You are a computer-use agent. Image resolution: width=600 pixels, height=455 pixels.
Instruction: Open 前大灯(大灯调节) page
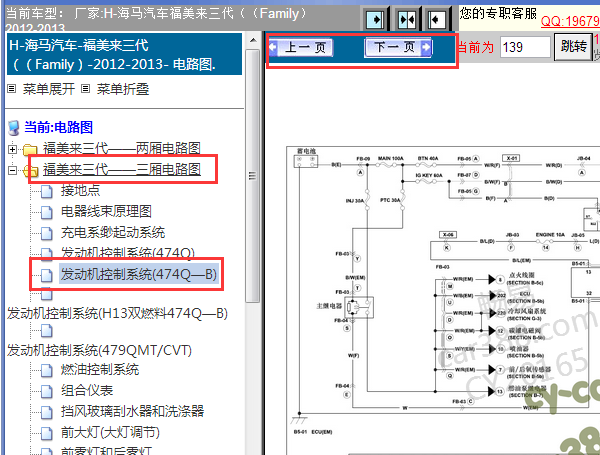tap(110, 432)
